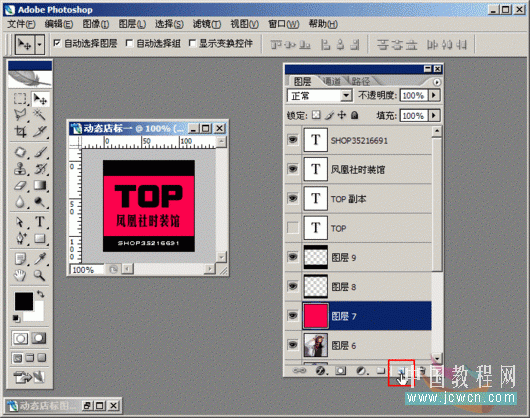Select the Brush tool
This screenshot has height=418, width=530.
tap(40, 152)
